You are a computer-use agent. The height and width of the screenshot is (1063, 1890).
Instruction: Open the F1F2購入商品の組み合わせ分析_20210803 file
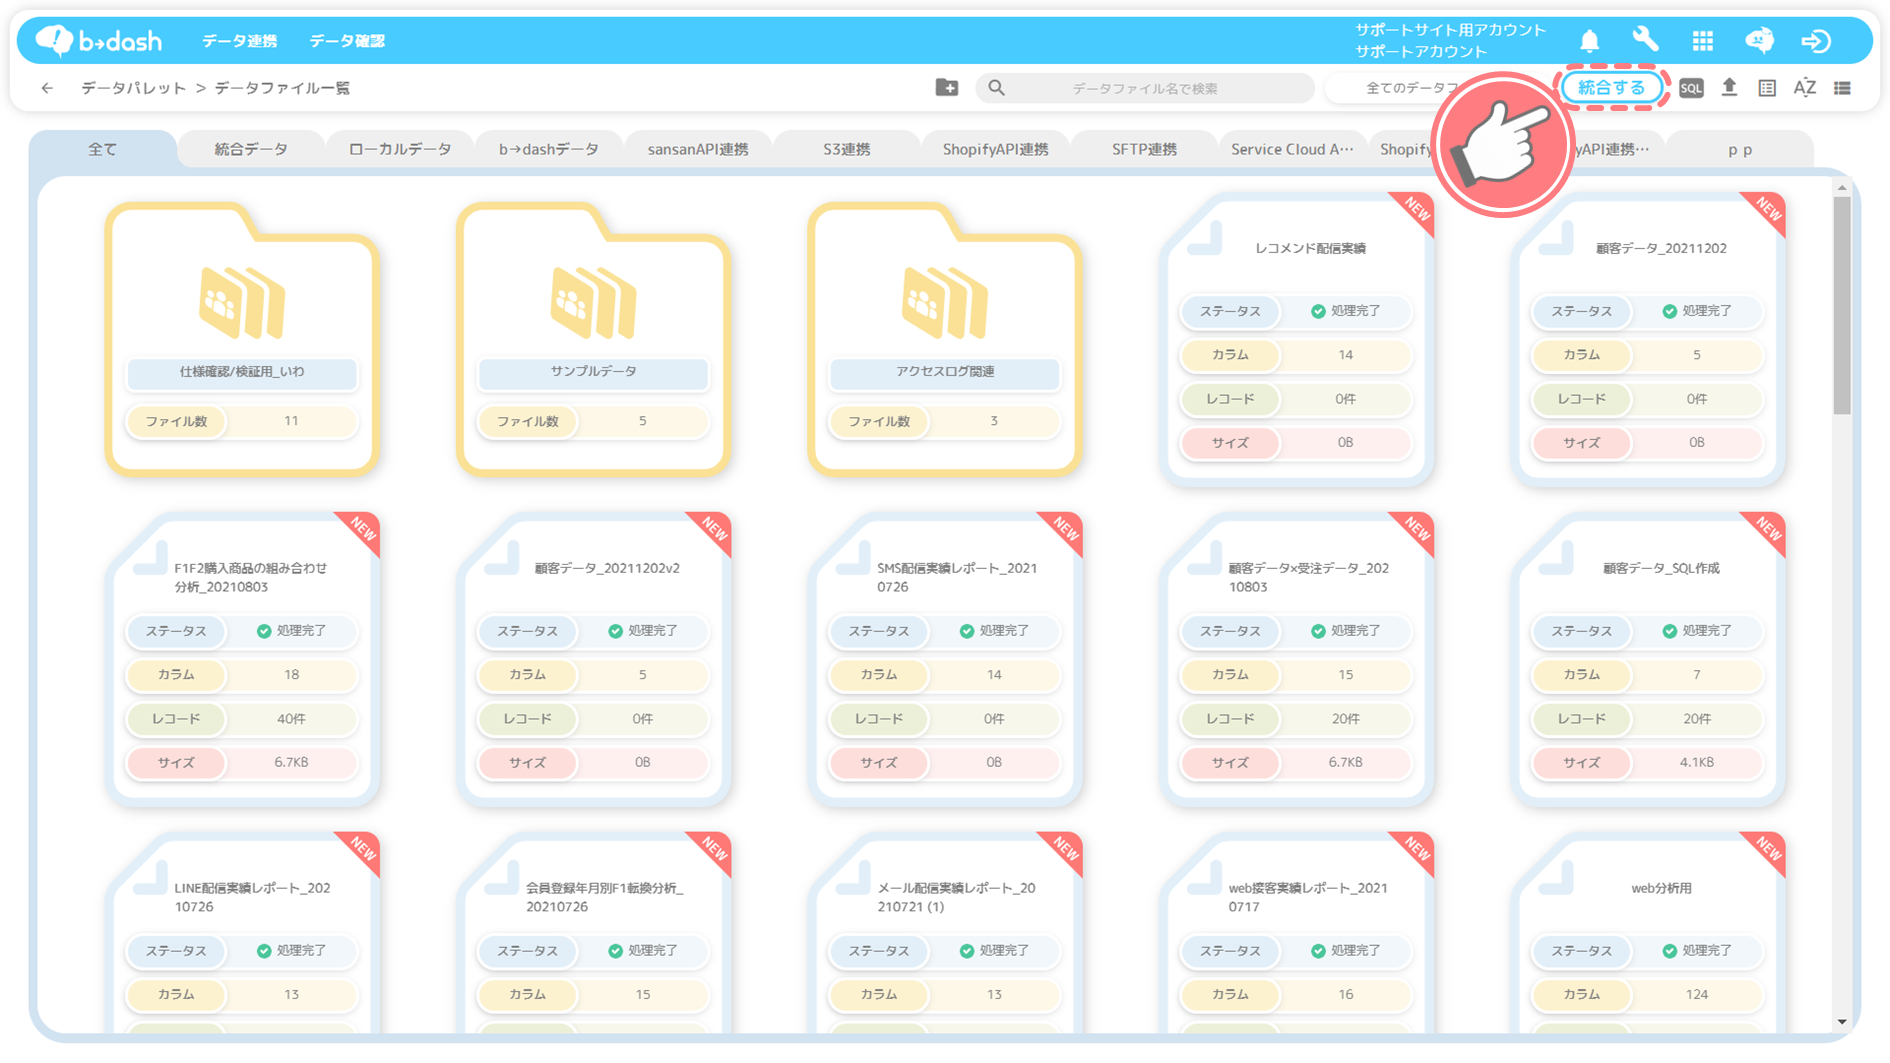click(x=241, y=658)
